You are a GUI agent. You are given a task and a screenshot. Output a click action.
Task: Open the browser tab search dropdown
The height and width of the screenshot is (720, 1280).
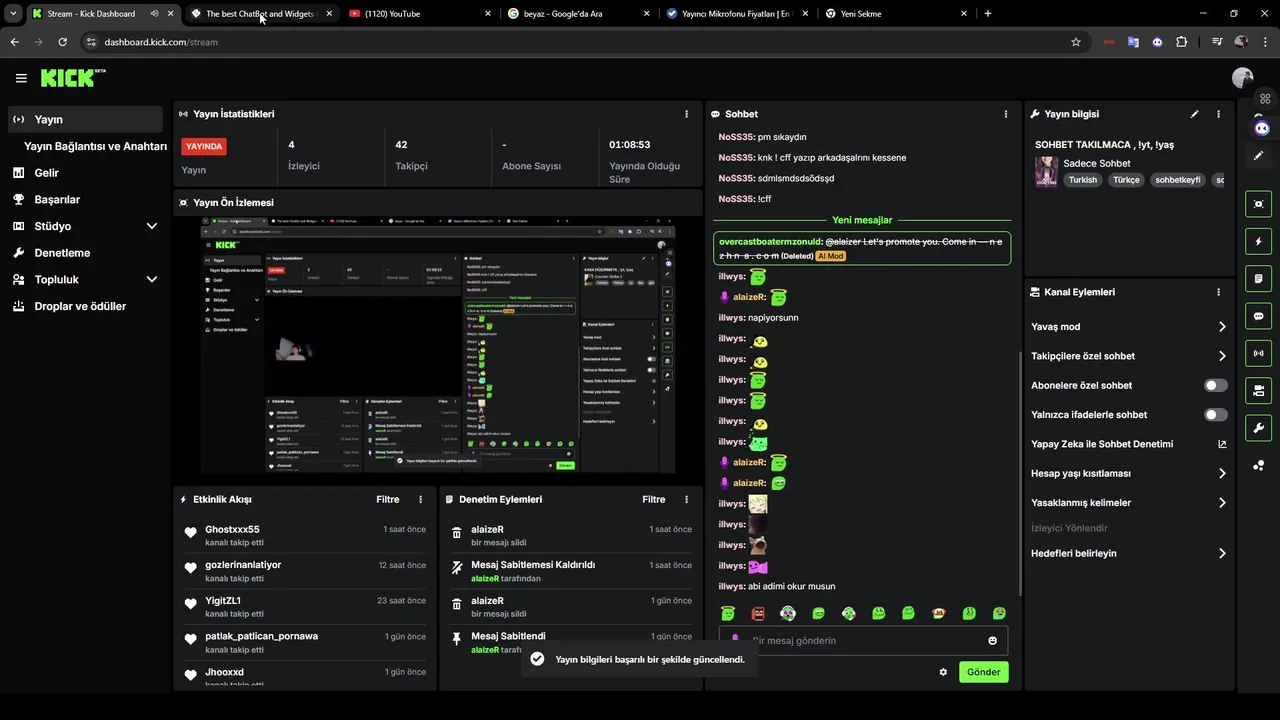[x=13, y=14]
